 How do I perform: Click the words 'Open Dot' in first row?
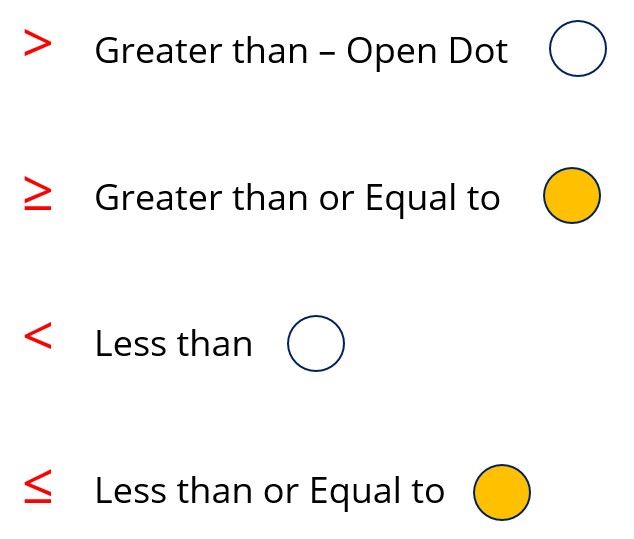tap(427, 52)
